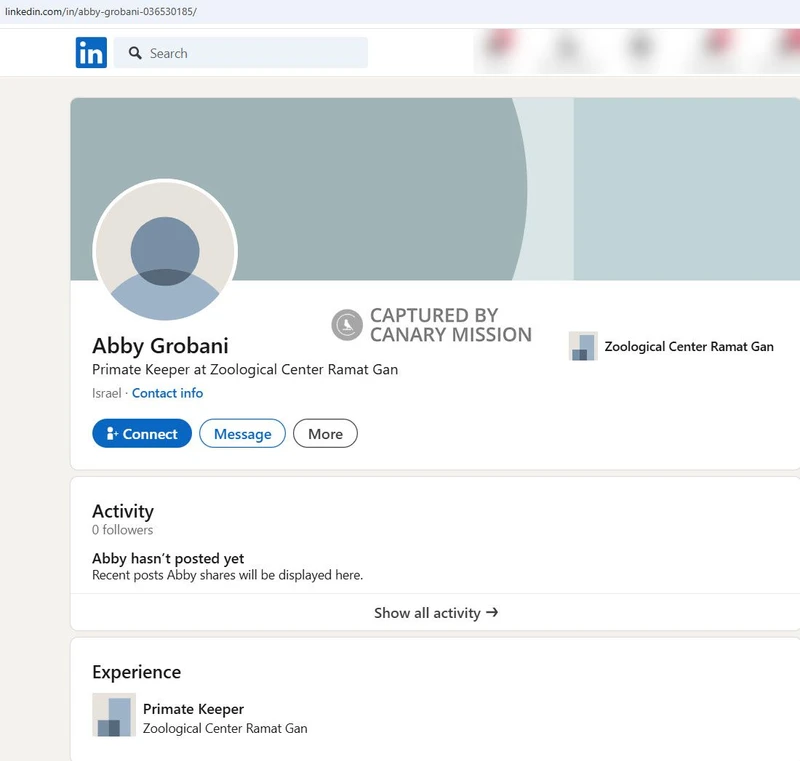This screenshot has width=800, height=761.
Task: Click the search magnifier icon
Action: pyautogui.click(x=135, y=53)
